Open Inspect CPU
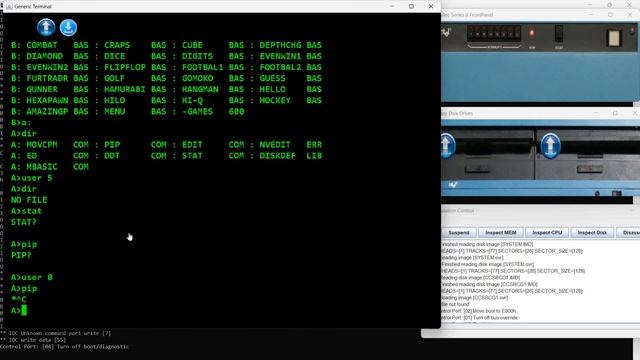Viewport: 640px width, 360px height. click(x=547, y=233)
